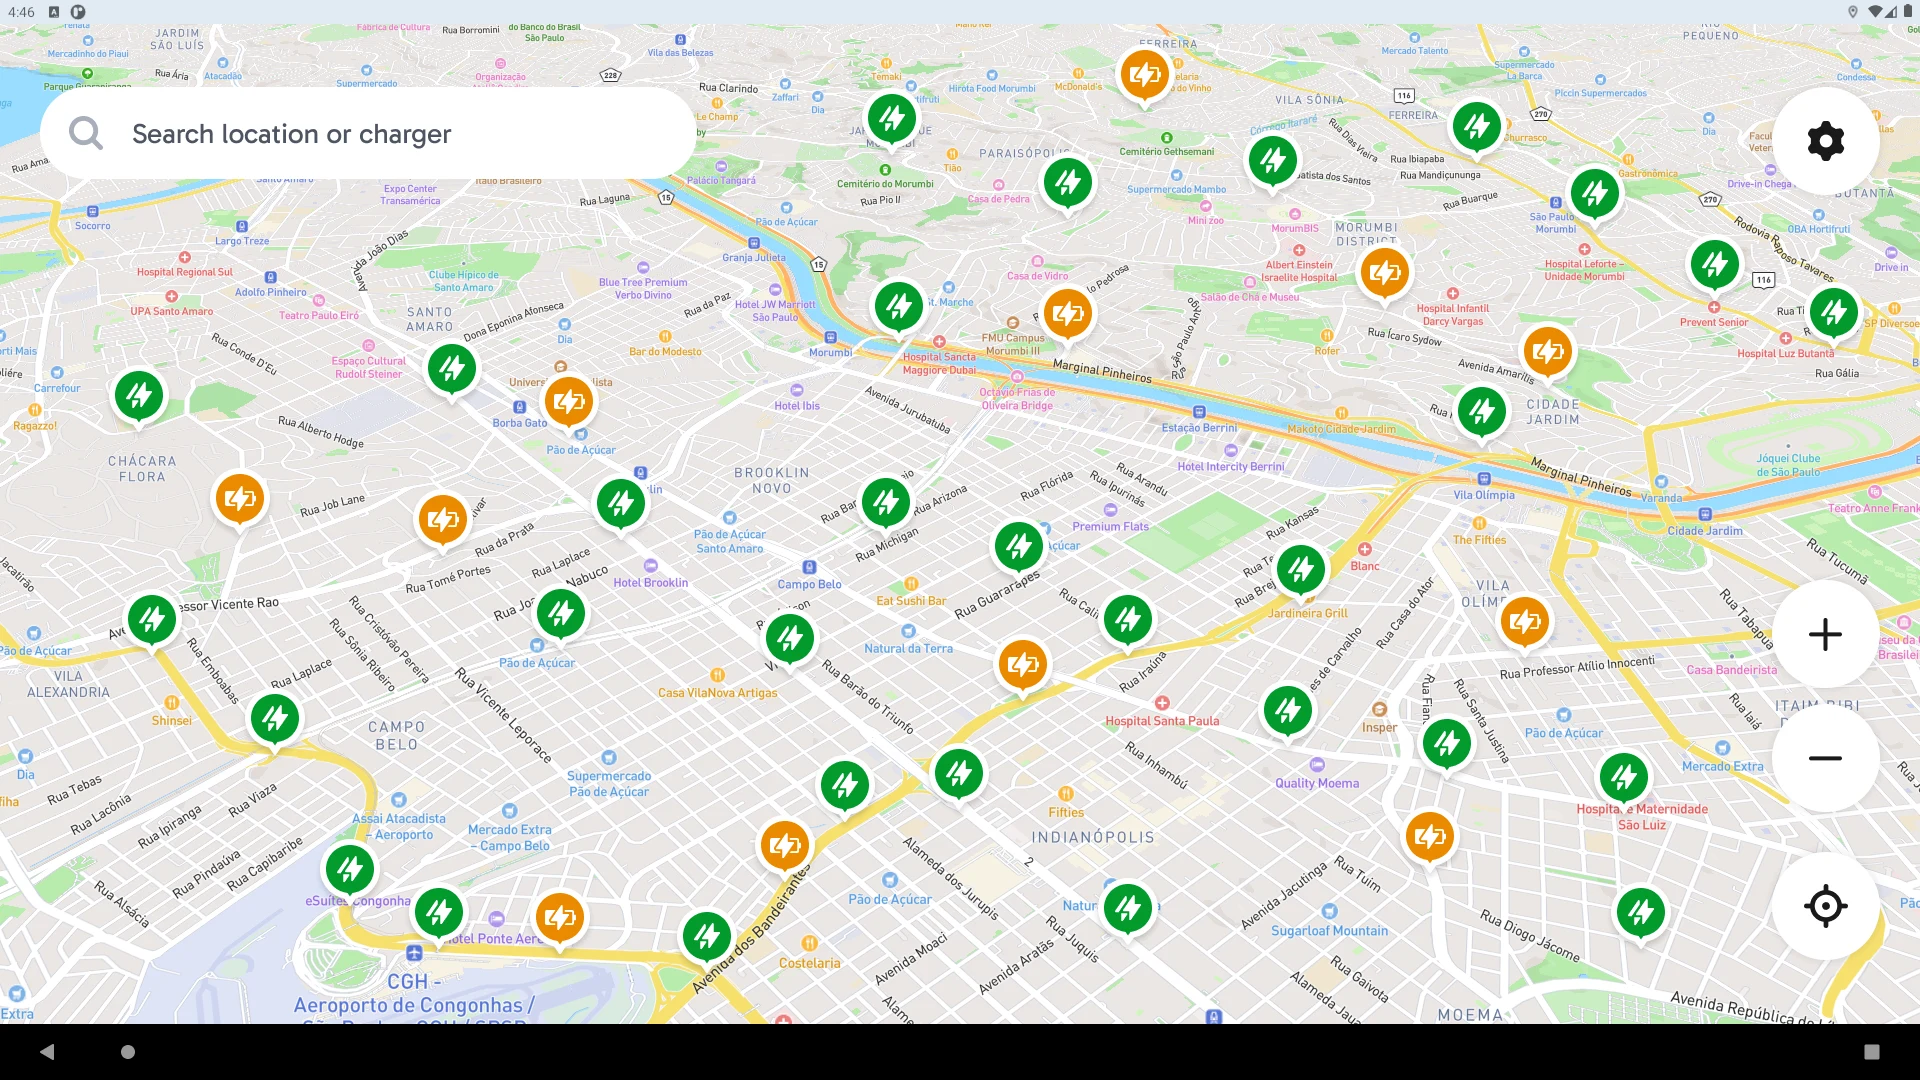Tap the Android back navigation button
This screenshot has height=1080, width=1920.
[47, 1052]
